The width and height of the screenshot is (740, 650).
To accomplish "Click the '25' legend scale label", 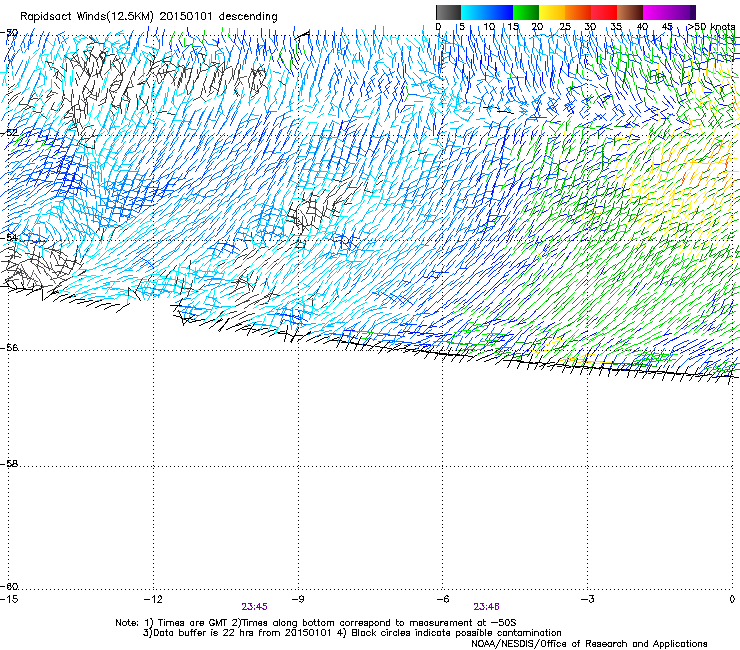I will (565, 26).
